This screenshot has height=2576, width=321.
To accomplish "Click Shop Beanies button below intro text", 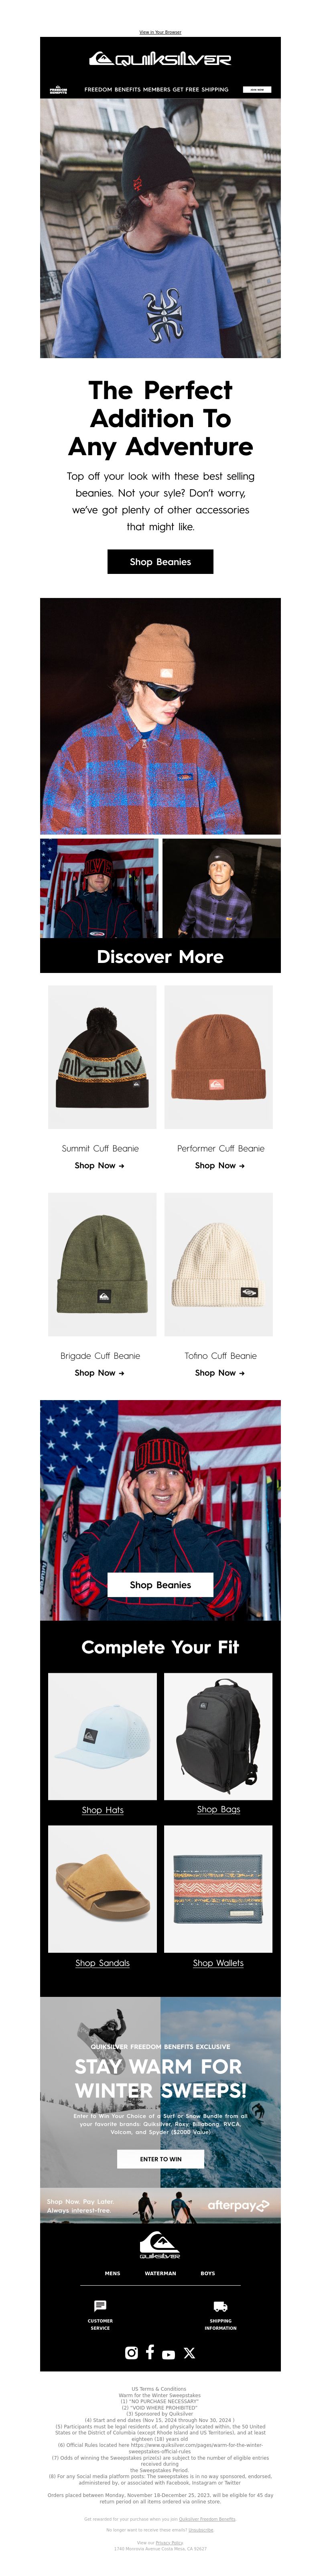I will (160, 561).
